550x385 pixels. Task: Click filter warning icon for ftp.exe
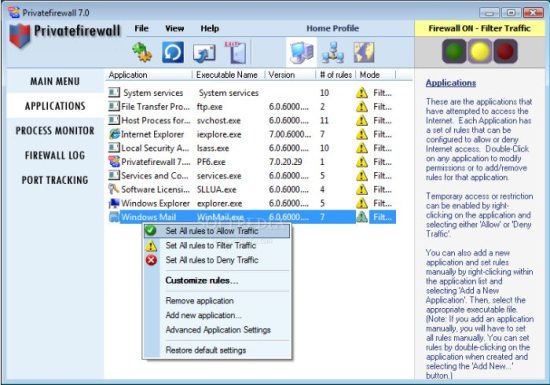[x=362, y=106]
